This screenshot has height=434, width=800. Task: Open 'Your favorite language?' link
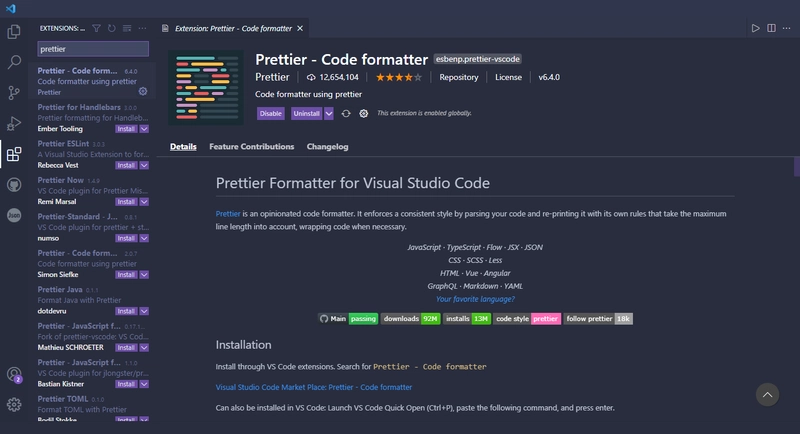[475, 299]
